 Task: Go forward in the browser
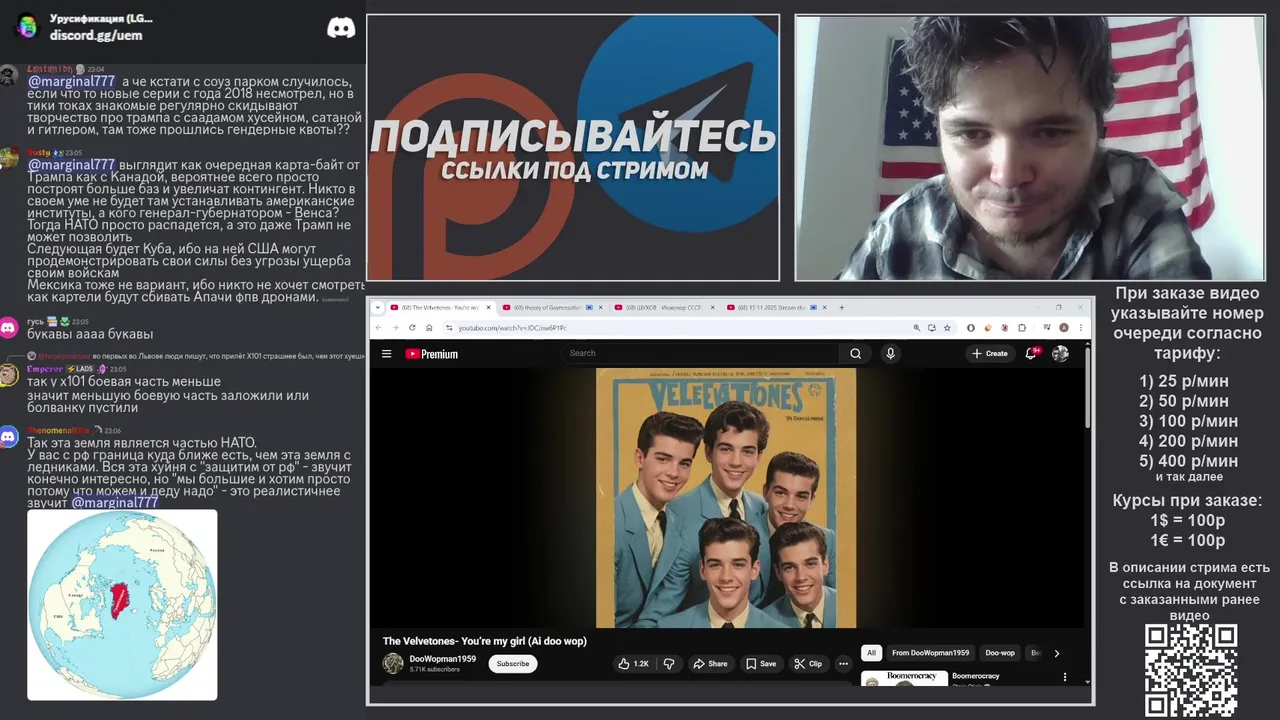pyautogui.click(x=395, y=327)
